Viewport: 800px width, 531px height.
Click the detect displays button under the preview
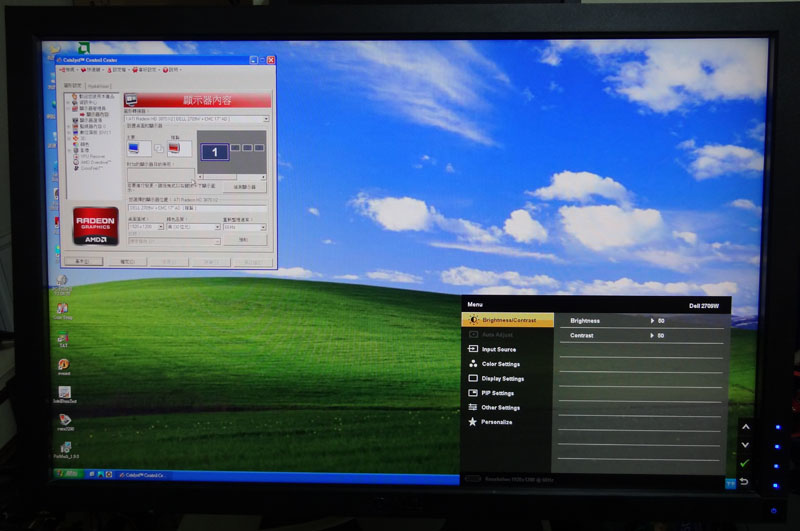244,187
